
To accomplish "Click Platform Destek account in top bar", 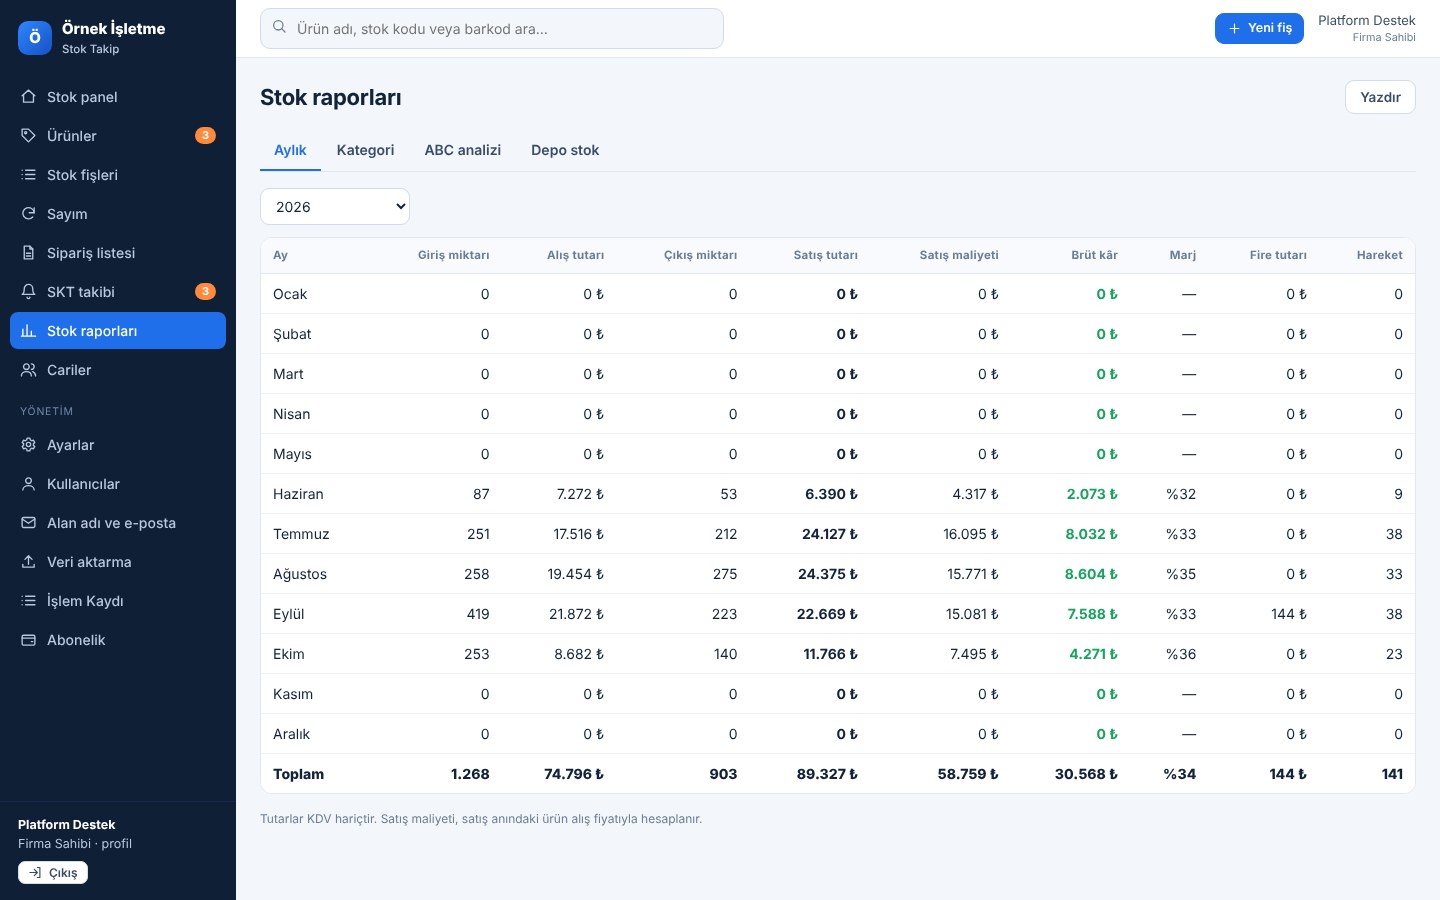I will click(x=1366, y=28).
